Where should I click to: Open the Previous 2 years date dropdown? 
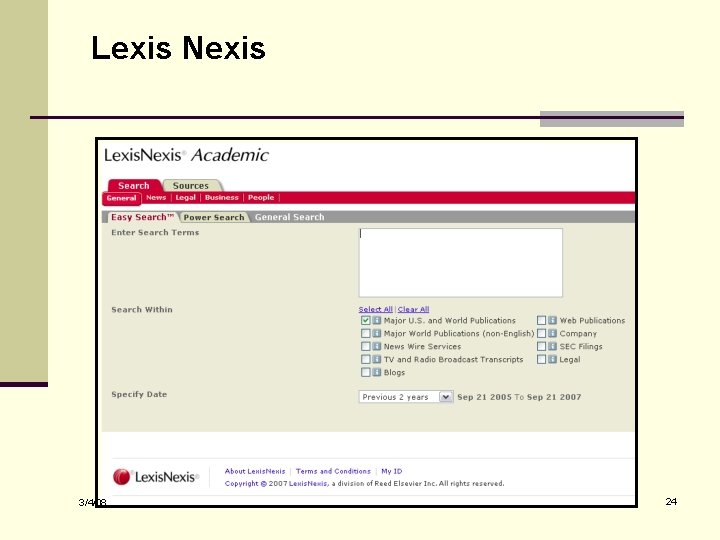pyautogui.click(x=406, y=397)
